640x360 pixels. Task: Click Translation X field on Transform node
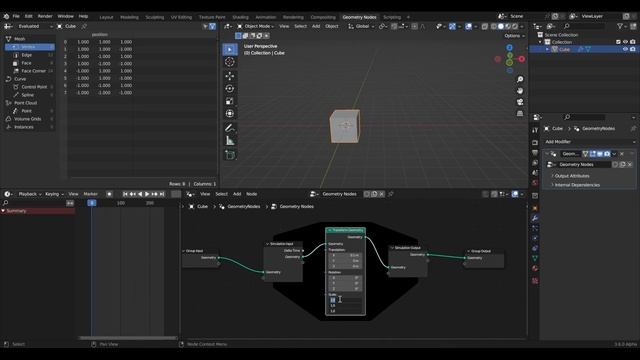(x=345, y=256)
